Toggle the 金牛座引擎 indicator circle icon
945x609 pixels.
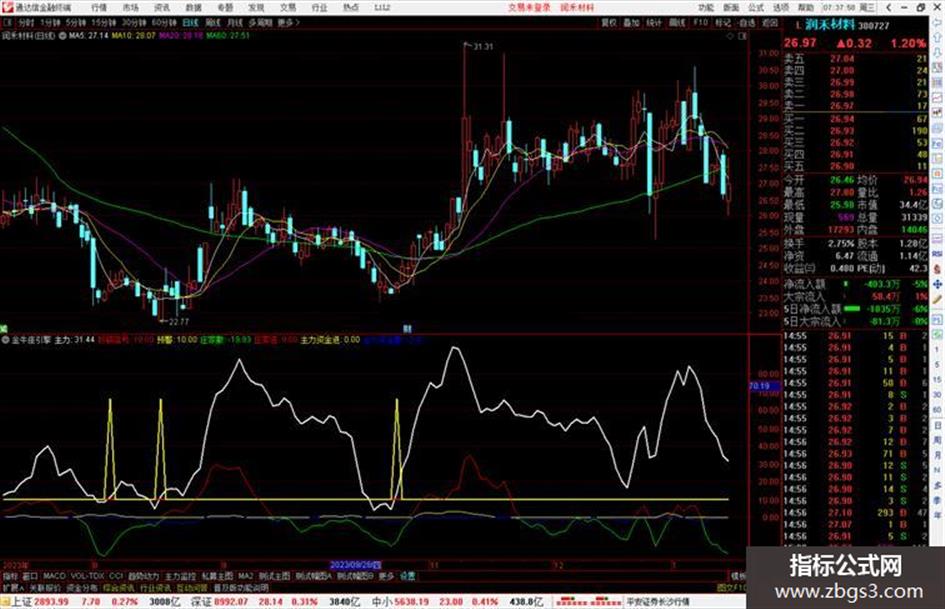(x=5, y=340)
